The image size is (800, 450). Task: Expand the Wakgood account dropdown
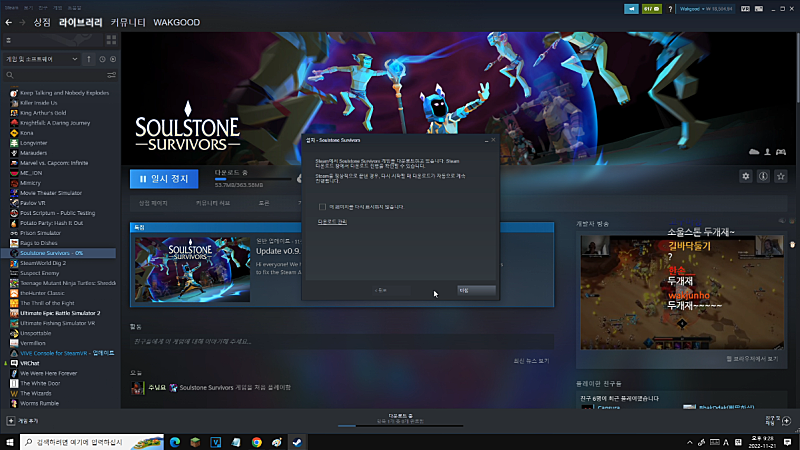[x=706, y=9]
